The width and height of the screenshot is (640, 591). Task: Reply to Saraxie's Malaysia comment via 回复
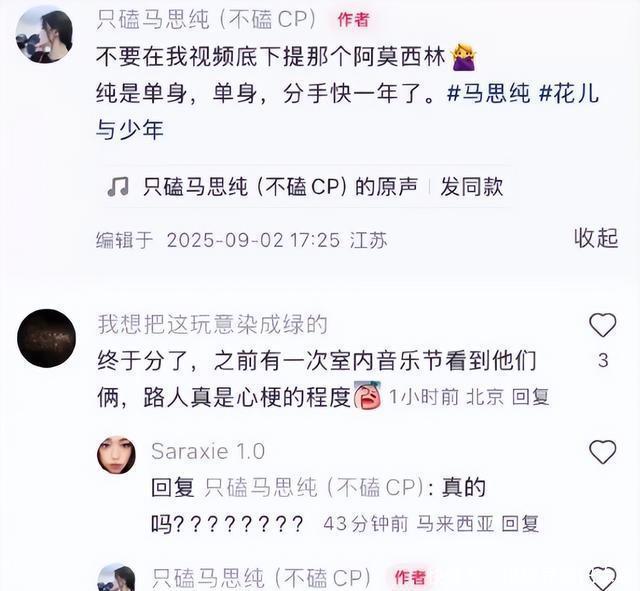tap(520, 524)
